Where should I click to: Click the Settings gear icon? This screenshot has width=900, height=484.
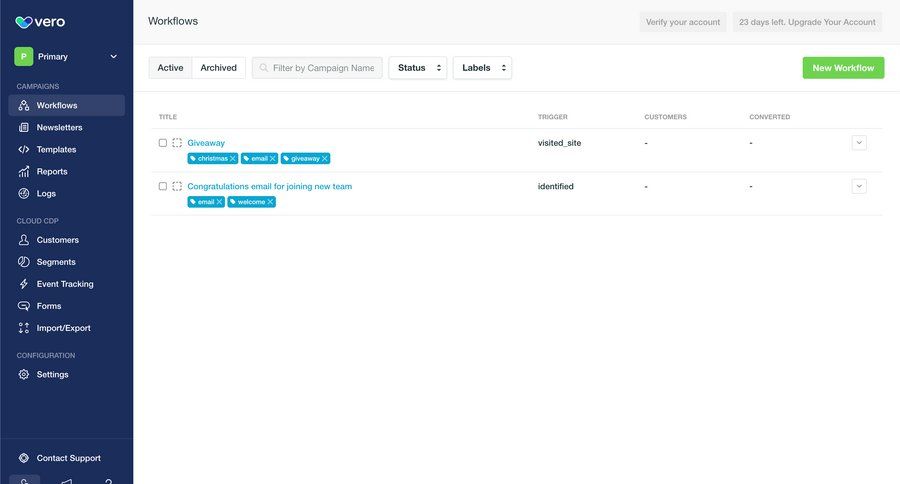point(24,374)
